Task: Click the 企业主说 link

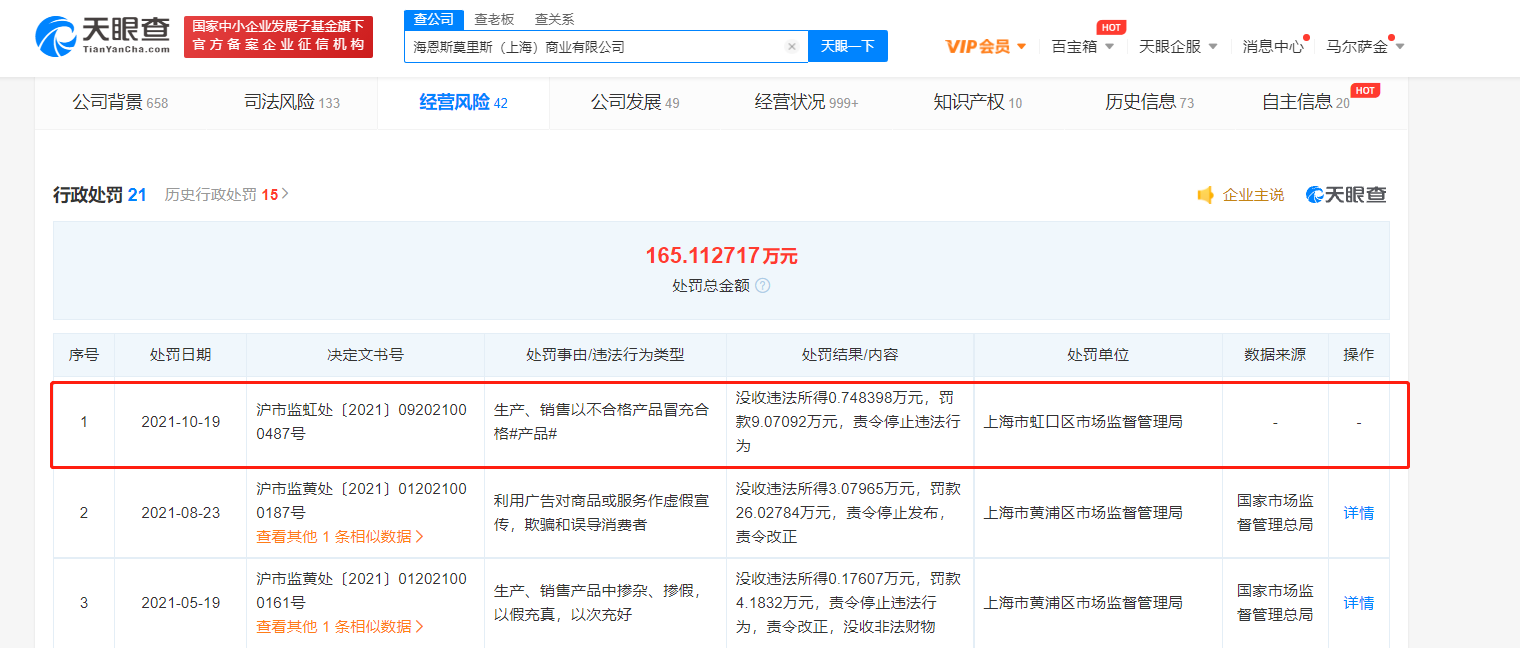Action: click(x=1253, y=195)
